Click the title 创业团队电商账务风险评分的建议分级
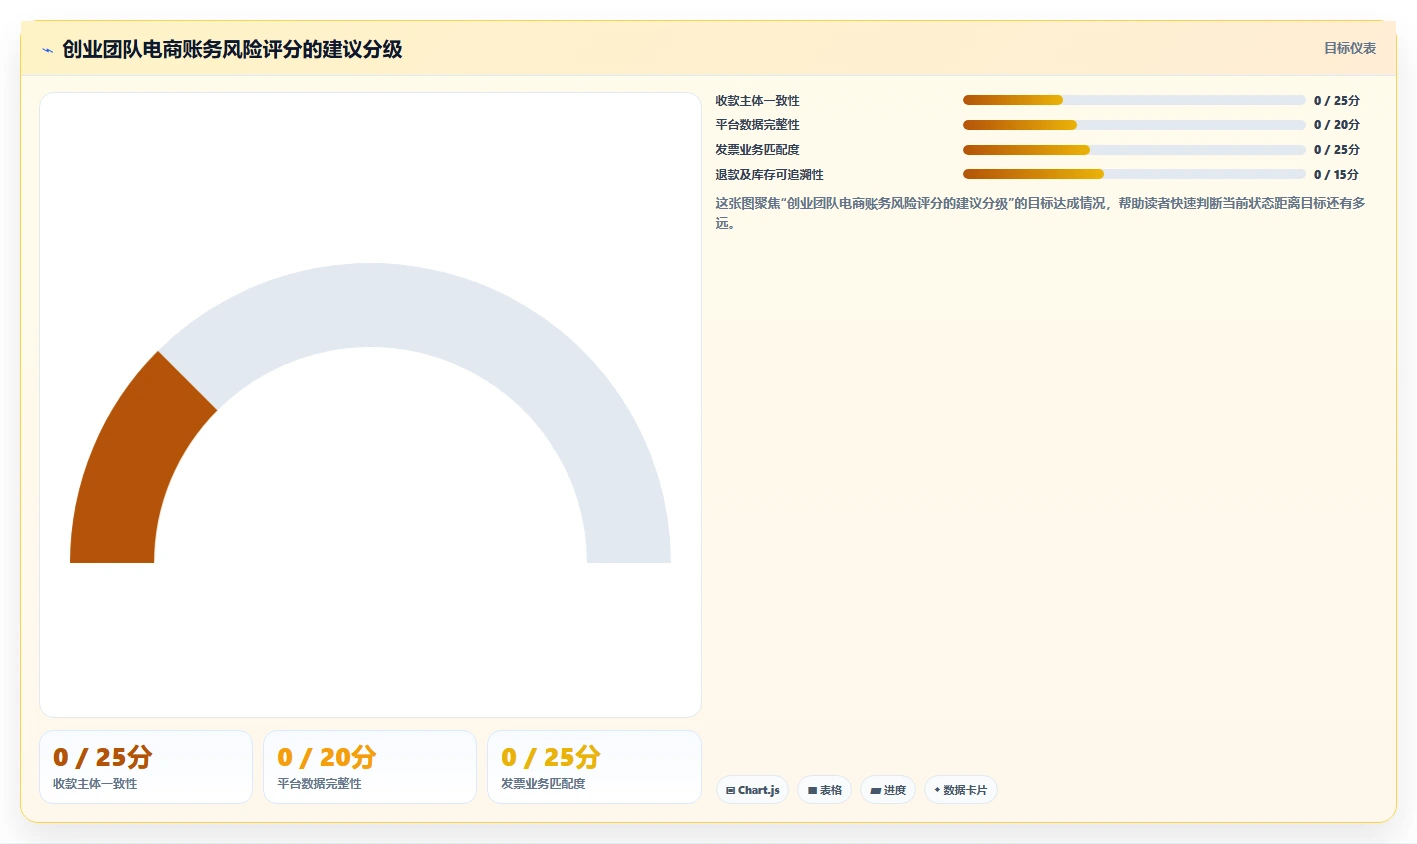 tap(232, 49)
